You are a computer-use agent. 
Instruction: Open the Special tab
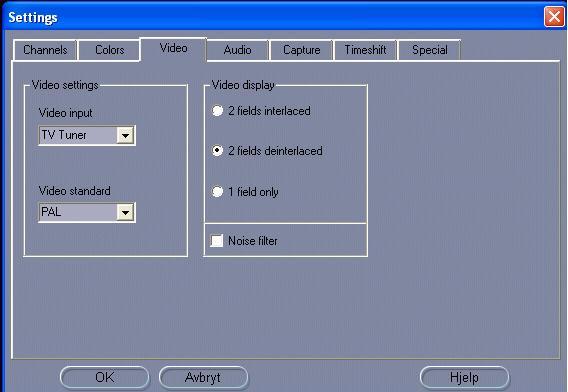[x=430, y=50]
